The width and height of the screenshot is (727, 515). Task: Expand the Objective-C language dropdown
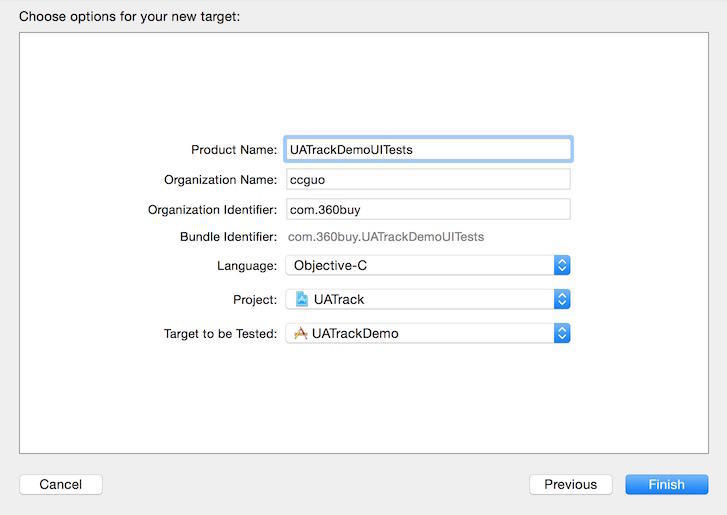(428, 265)
